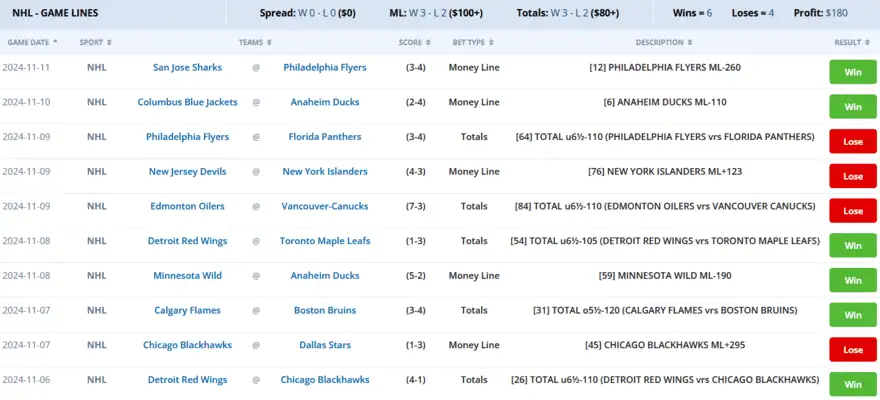Sort by Score column header

(x=415, y=42)
